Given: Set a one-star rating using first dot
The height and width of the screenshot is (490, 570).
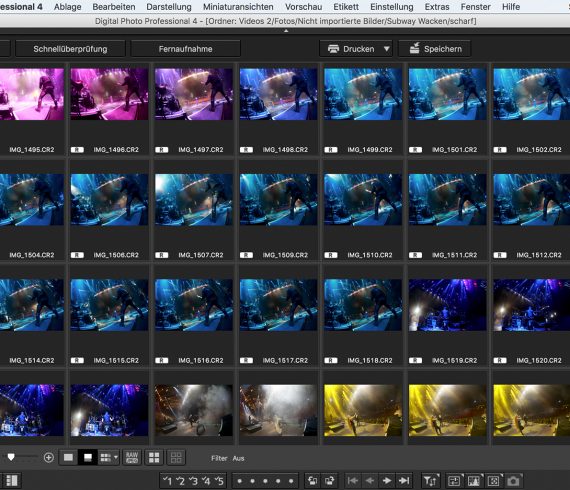Looking at the screenshot, I should [240, 481].
